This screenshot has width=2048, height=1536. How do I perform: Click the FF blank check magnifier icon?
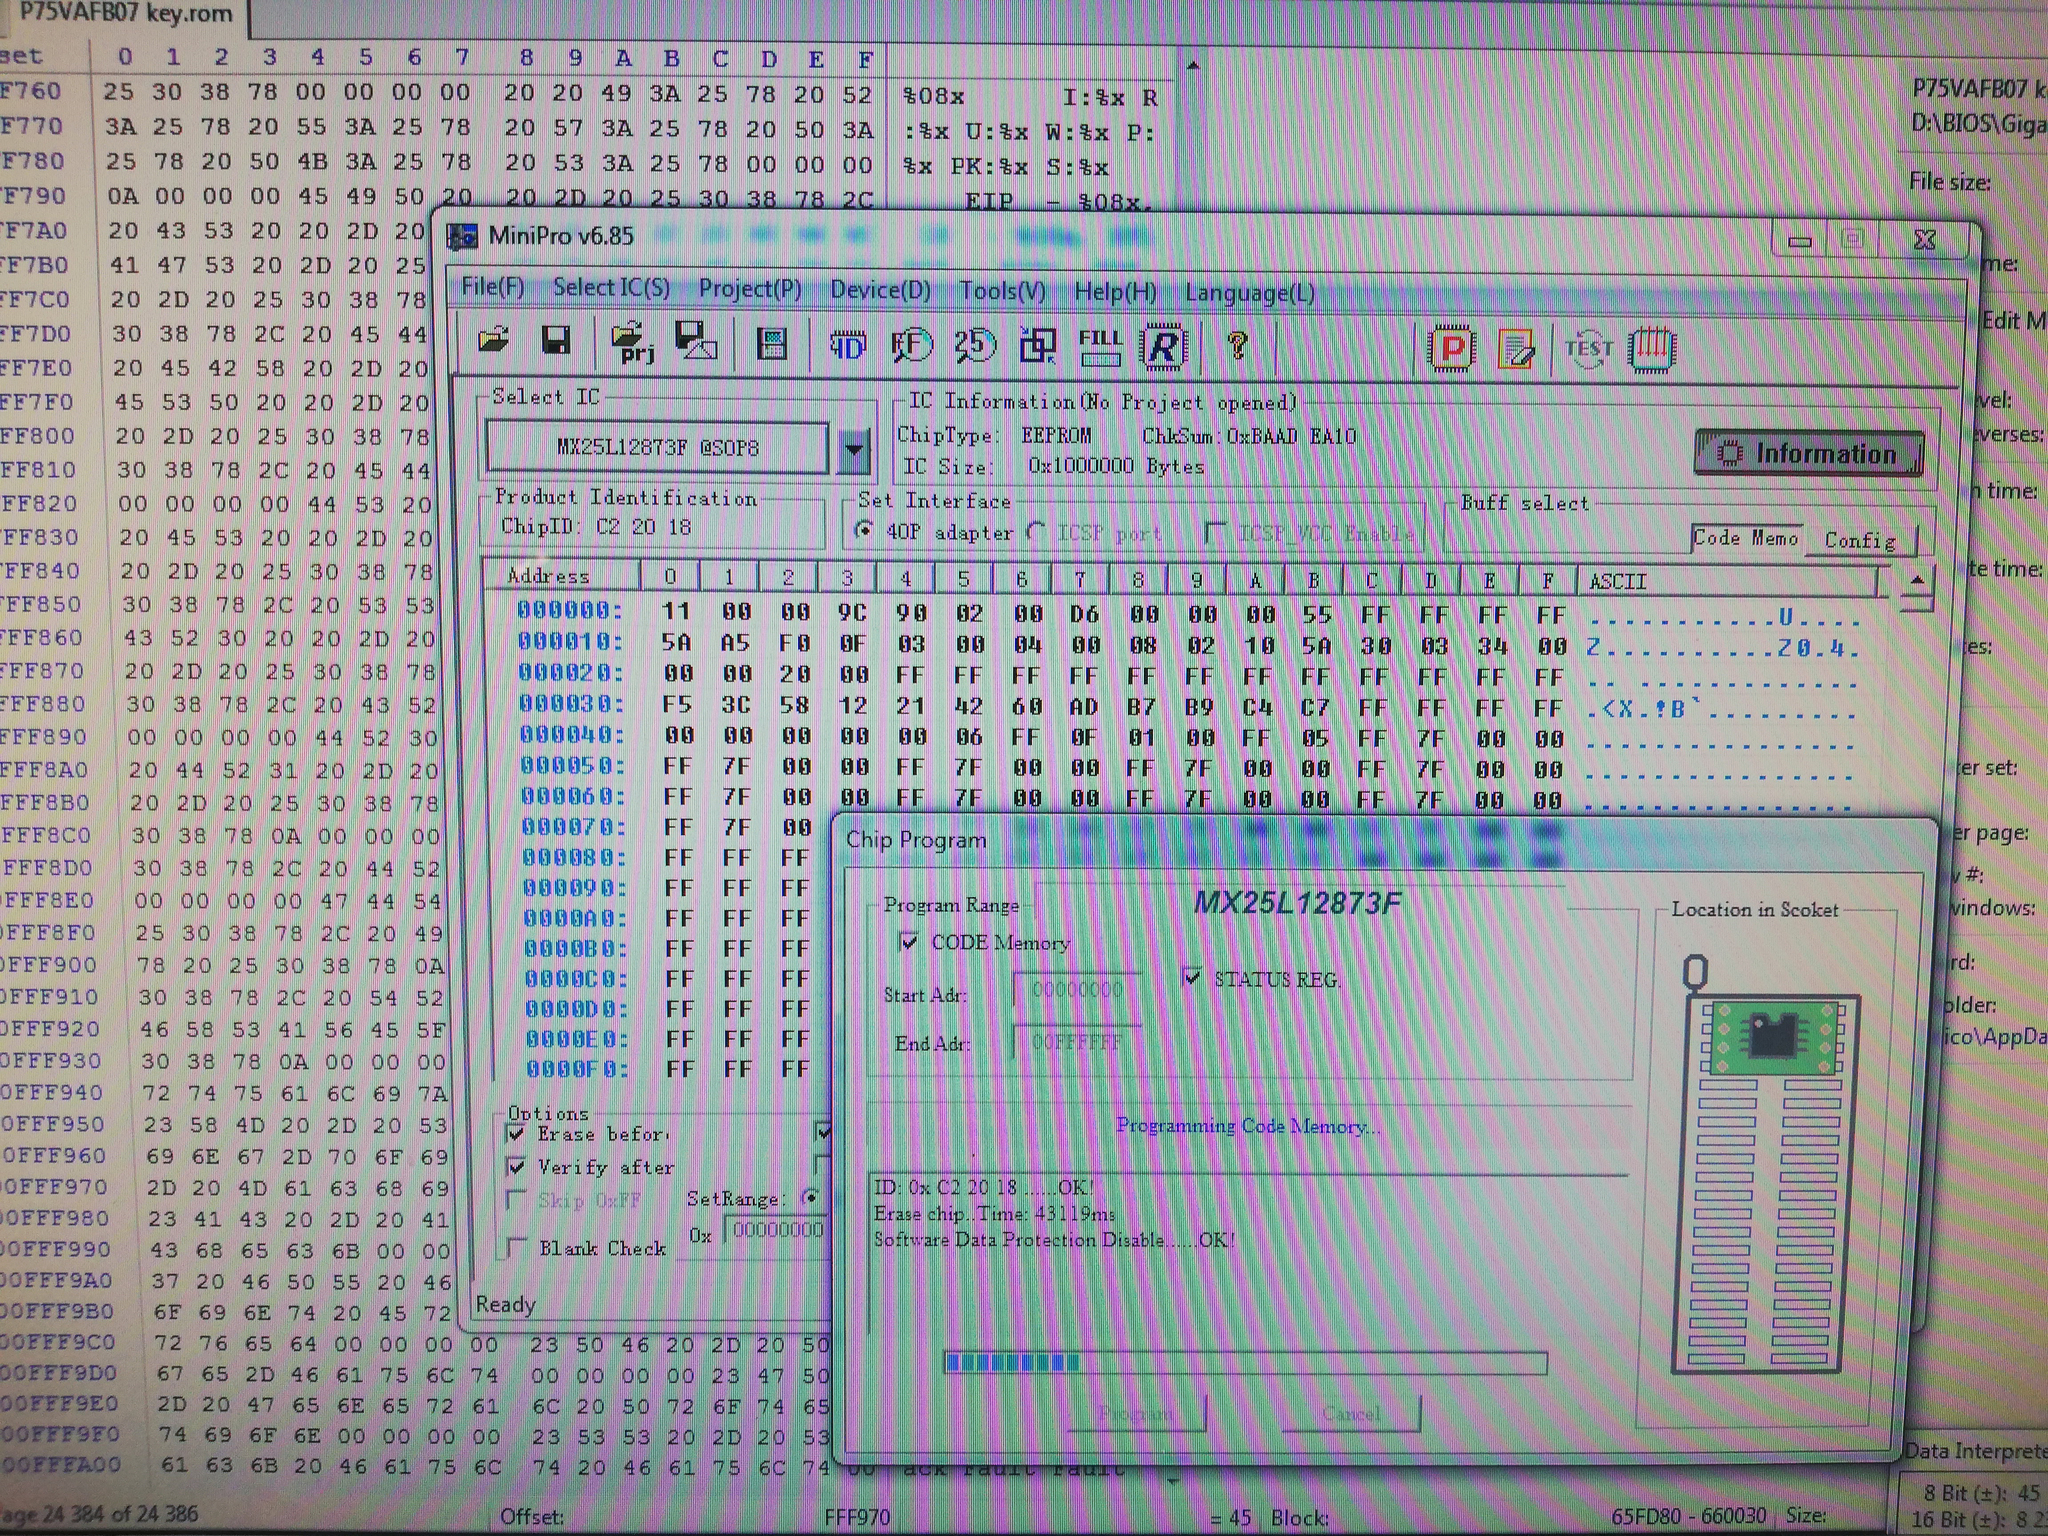pos(911,346)
